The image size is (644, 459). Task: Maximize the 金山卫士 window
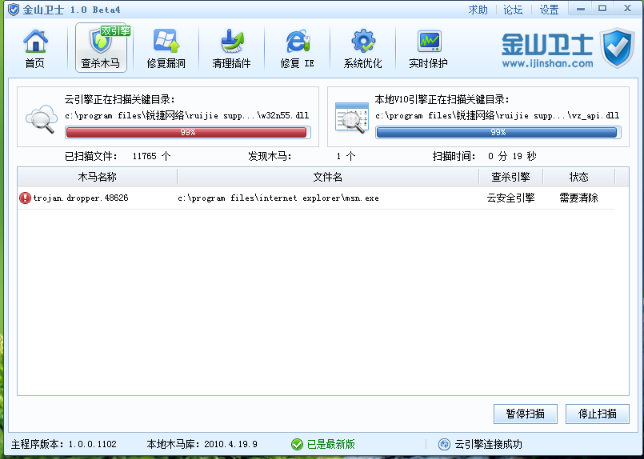click(602, 9)
